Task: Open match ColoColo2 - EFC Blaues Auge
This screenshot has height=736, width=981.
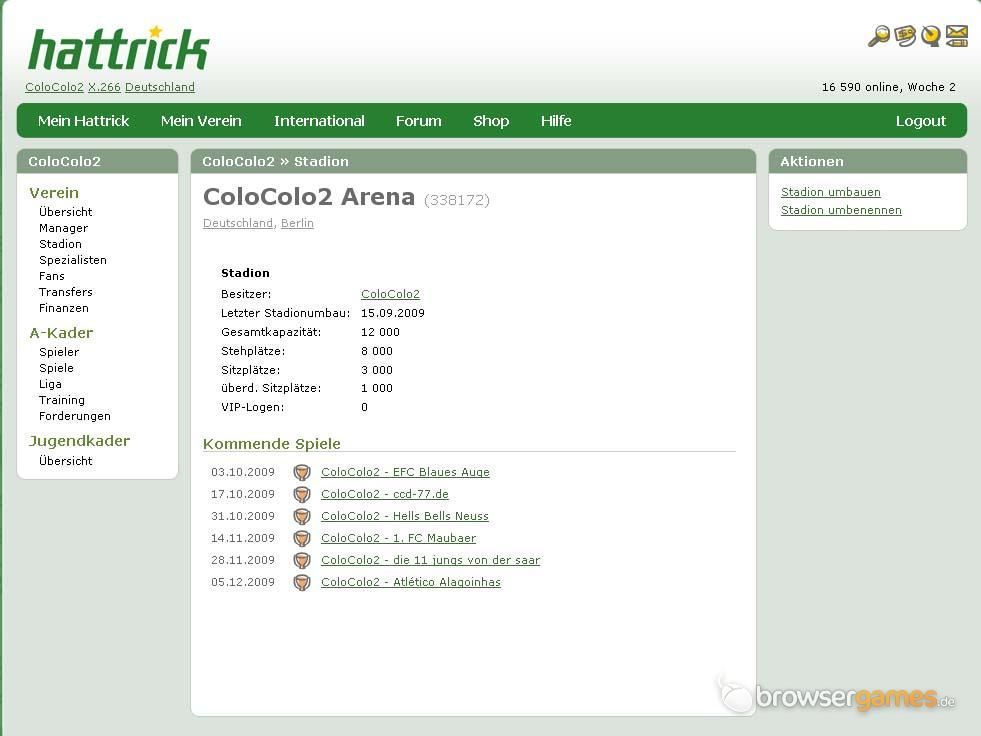Action: click(x=405, y=473)
